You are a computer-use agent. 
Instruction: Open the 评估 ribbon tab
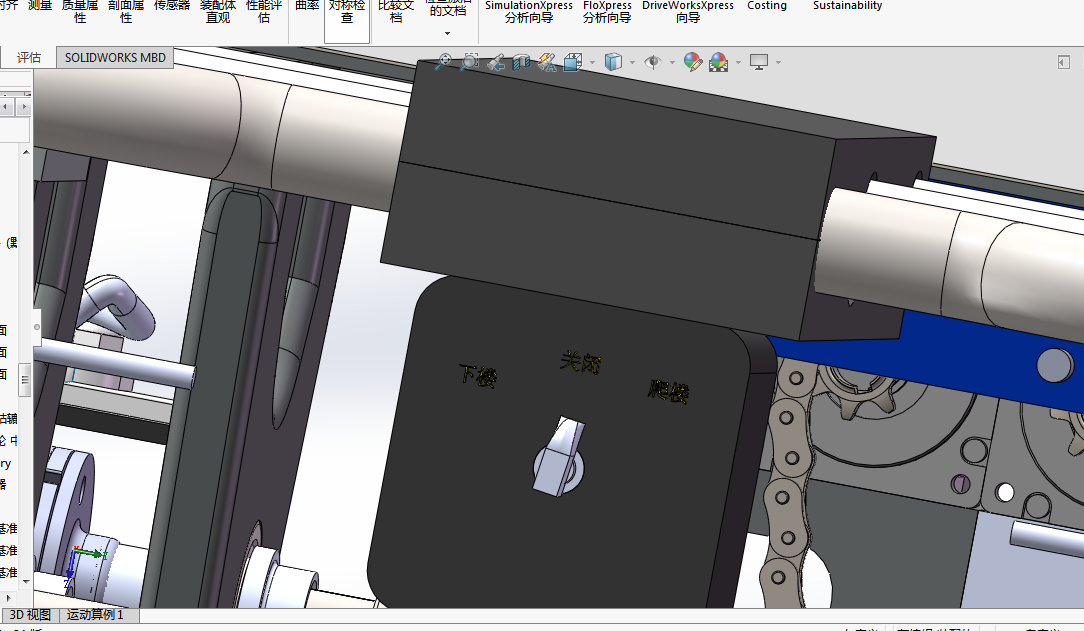click(29, 57)
